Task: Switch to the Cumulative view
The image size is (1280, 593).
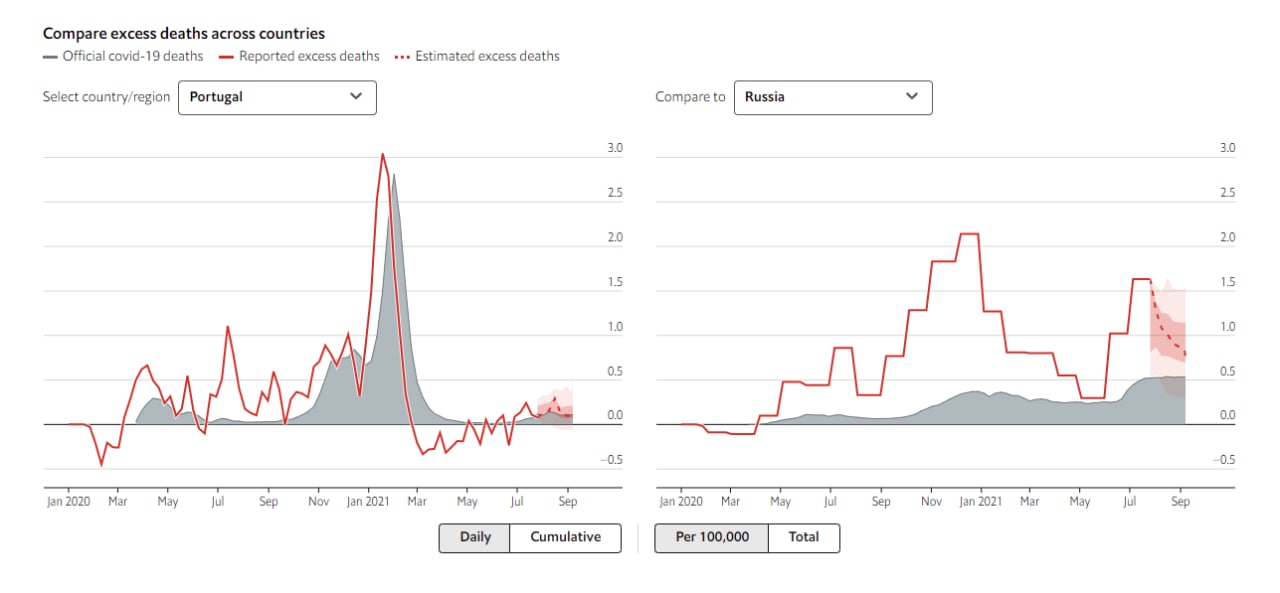Action: click(565, 537)
